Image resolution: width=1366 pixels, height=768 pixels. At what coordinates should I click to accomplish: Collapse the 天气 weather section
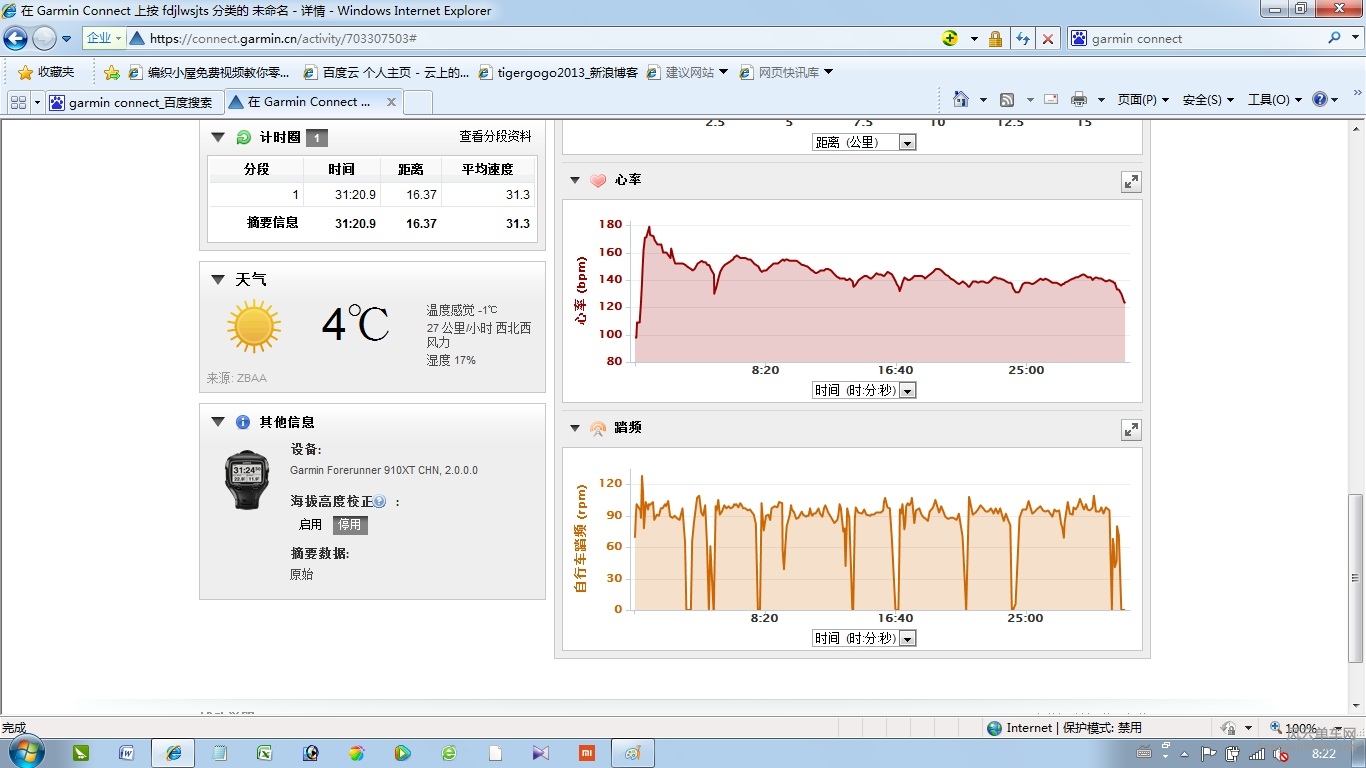218,280
